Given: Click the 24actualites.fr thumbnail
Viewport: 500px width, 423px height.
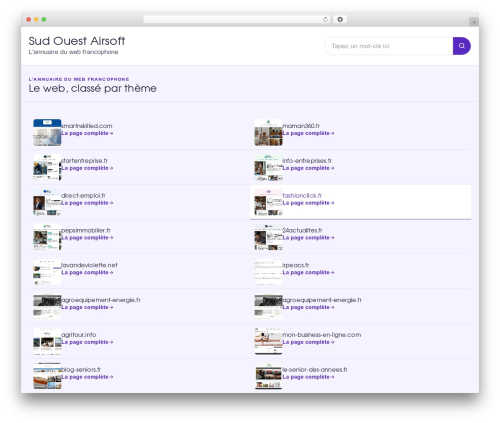Looking at the screenshot, I should point(268,237).
